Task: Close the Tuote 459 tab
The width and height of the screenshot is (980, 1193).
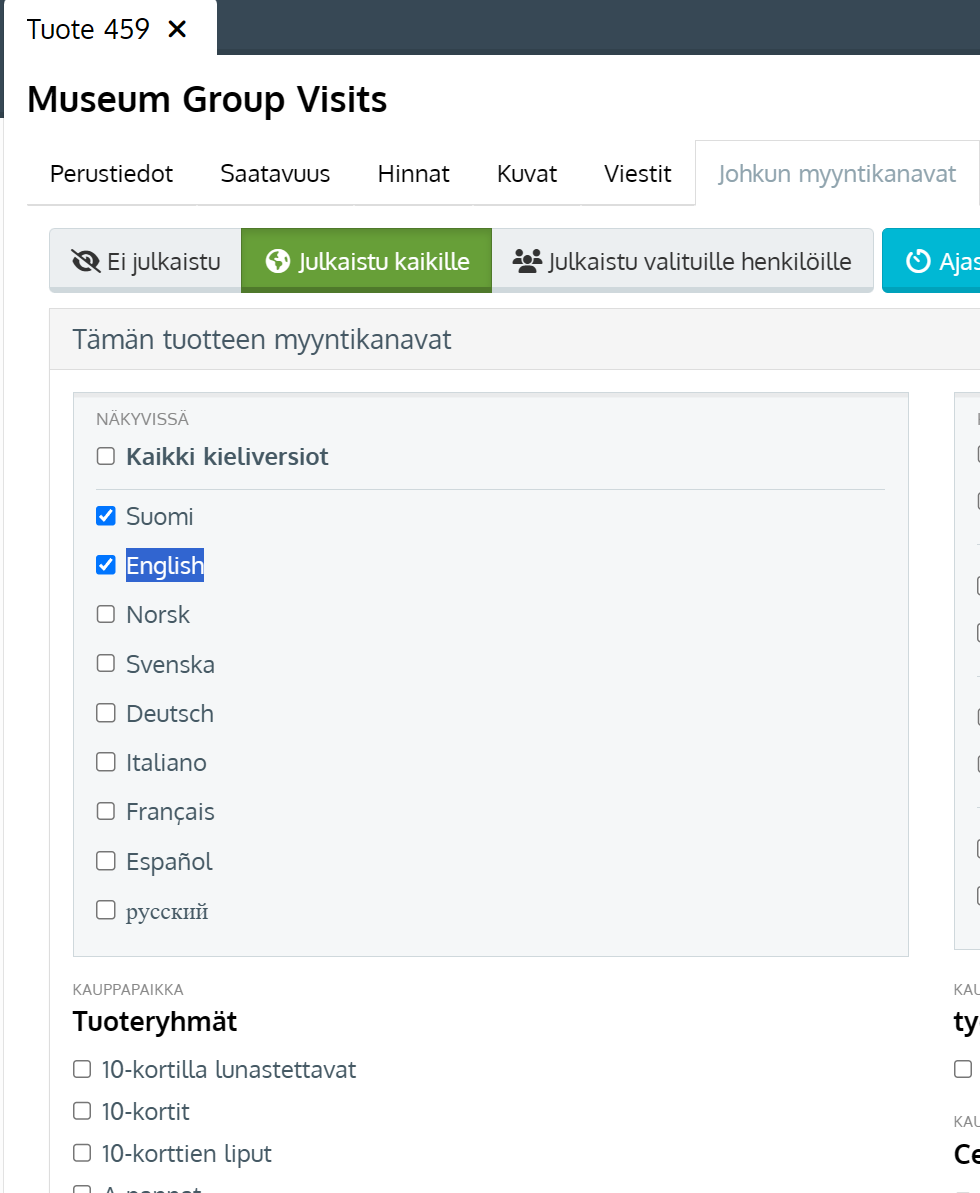Action: point(177,29)
